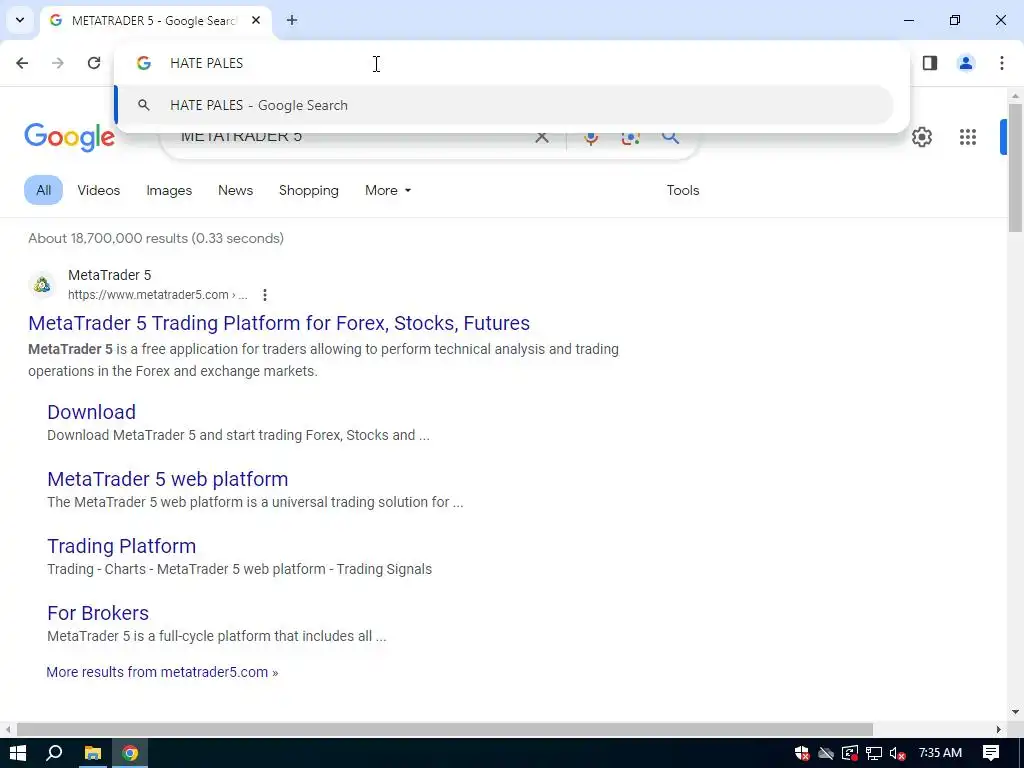
Task: Start voice search with the microphone icon
Action: click(x=591, y=137)
